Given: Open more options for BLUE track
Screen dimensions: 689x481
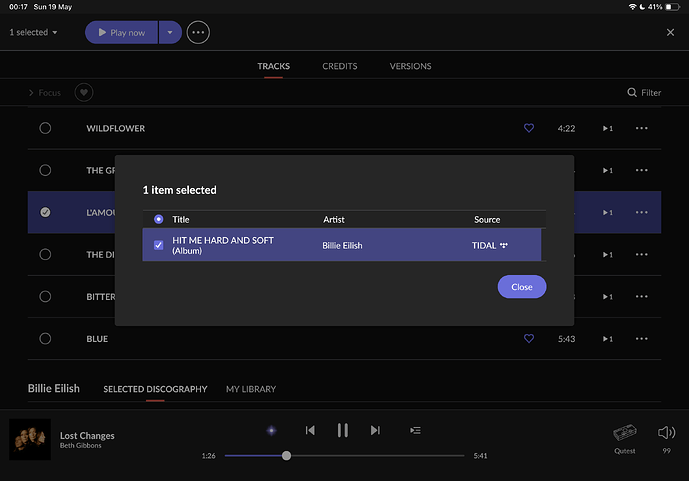Looking at the screenshot, I should point(642,339).
